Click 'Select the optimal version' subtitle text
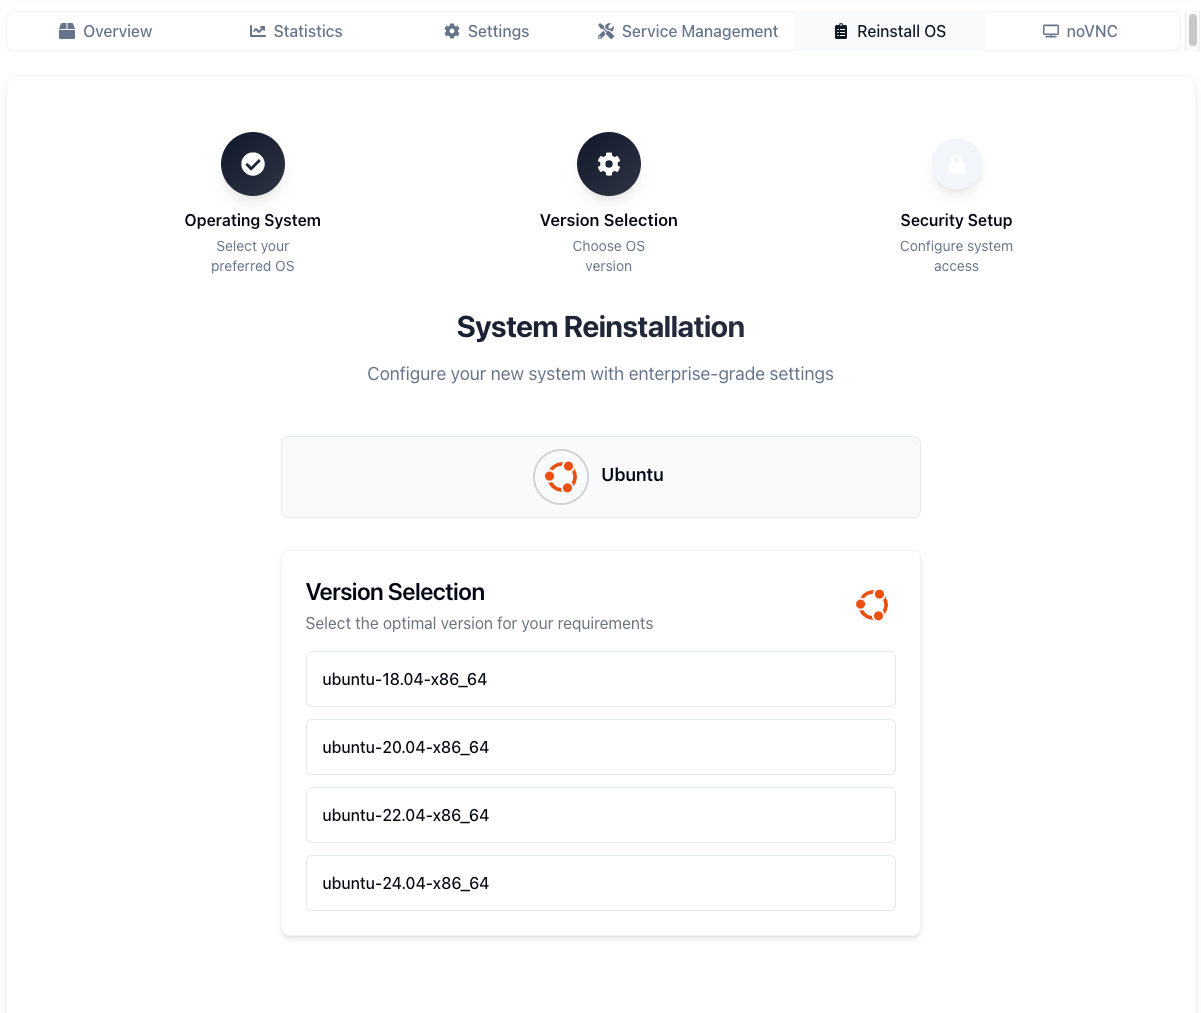Image resolution: width=1201 pixels, height=1013 pixels. point(479,623)
